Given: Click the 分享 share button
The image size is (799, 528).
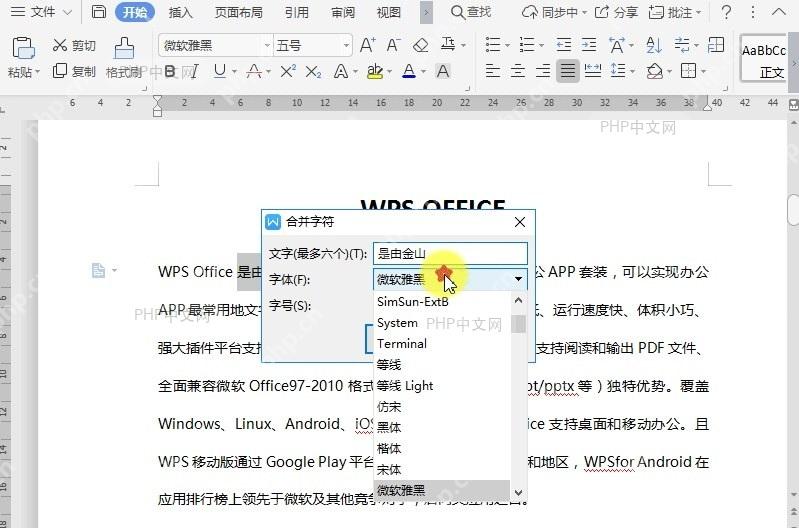Looking at the screenshot, I should pos(617,12).
